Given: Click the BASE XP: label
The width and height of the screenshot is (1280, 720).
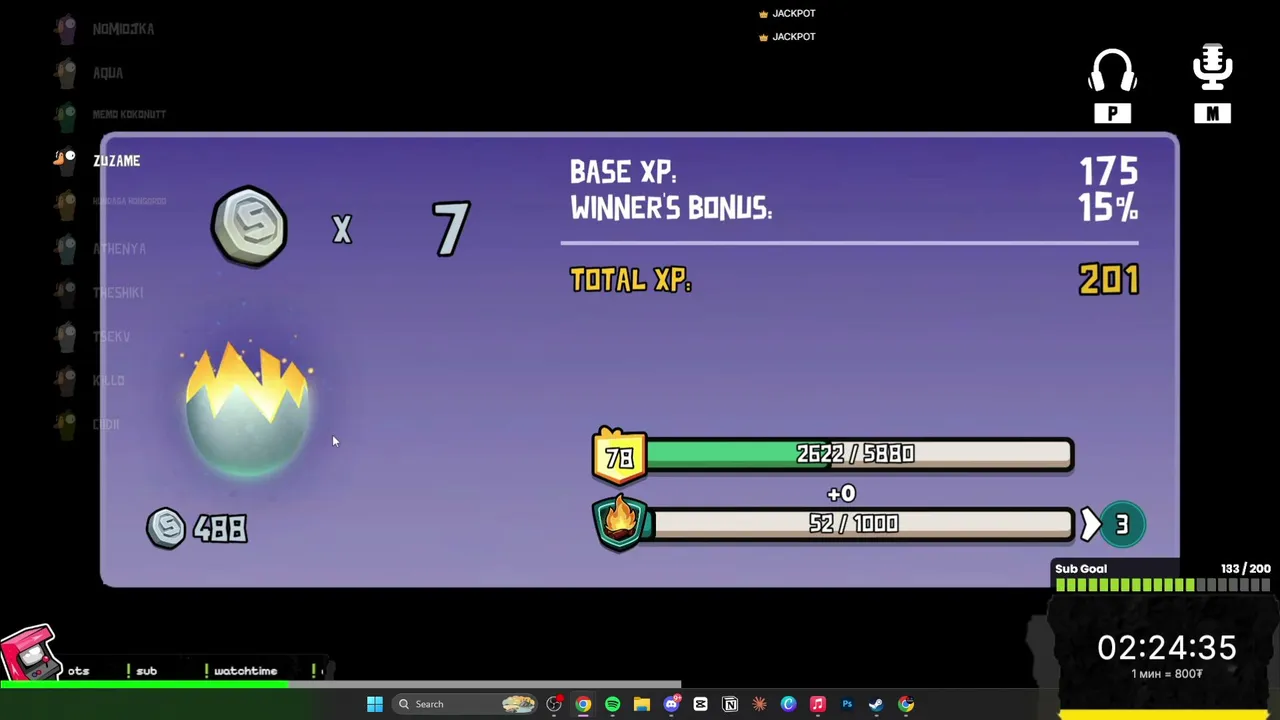Looking at the screenshot, I should (623, 173).
